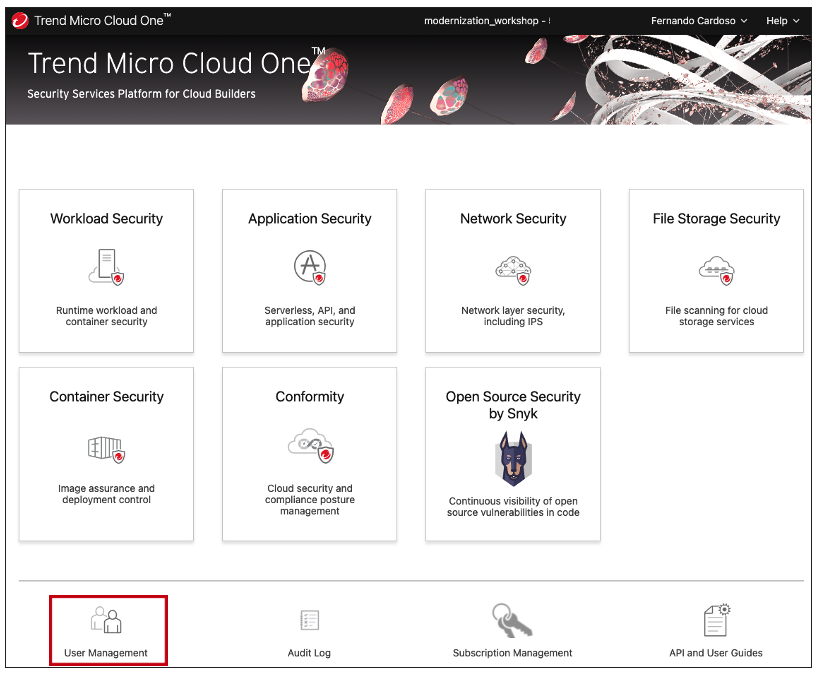Click 'Image assurance and deployment control' text
817x675 pixels.
pos(106,494)
